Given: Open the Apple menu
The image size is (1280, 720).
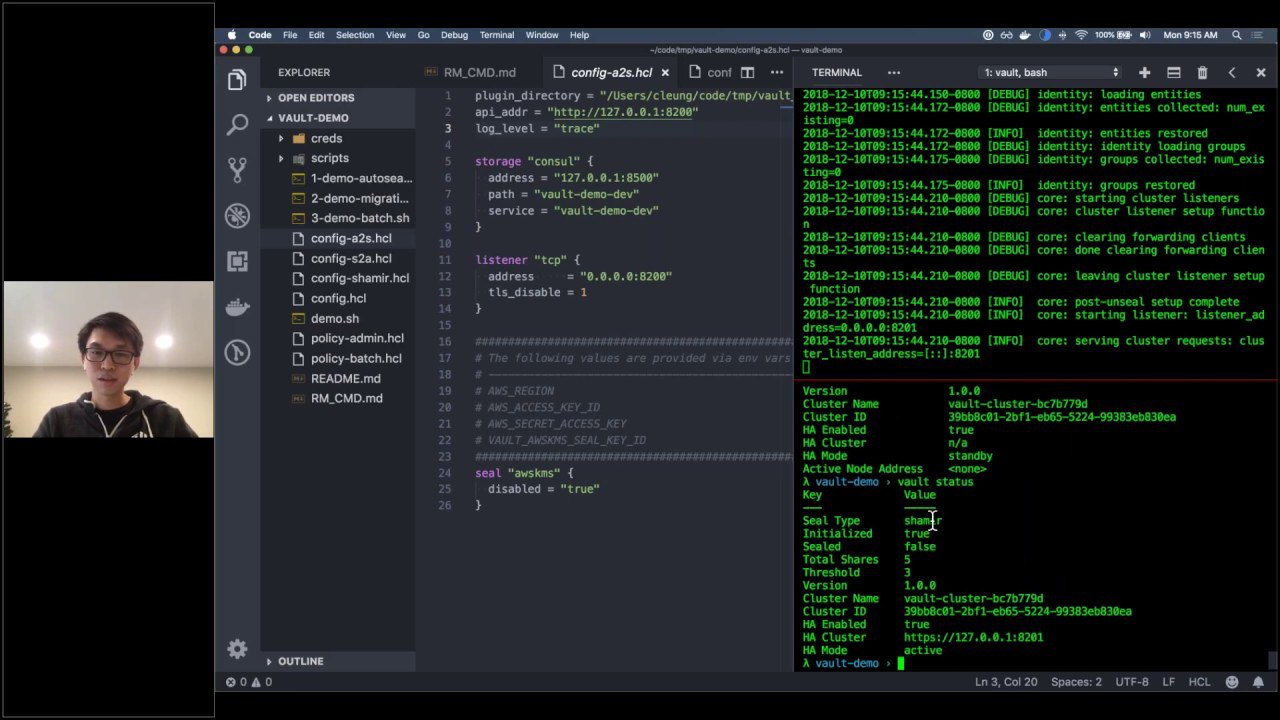Looking at the screenshot, I should pos(232,35).
